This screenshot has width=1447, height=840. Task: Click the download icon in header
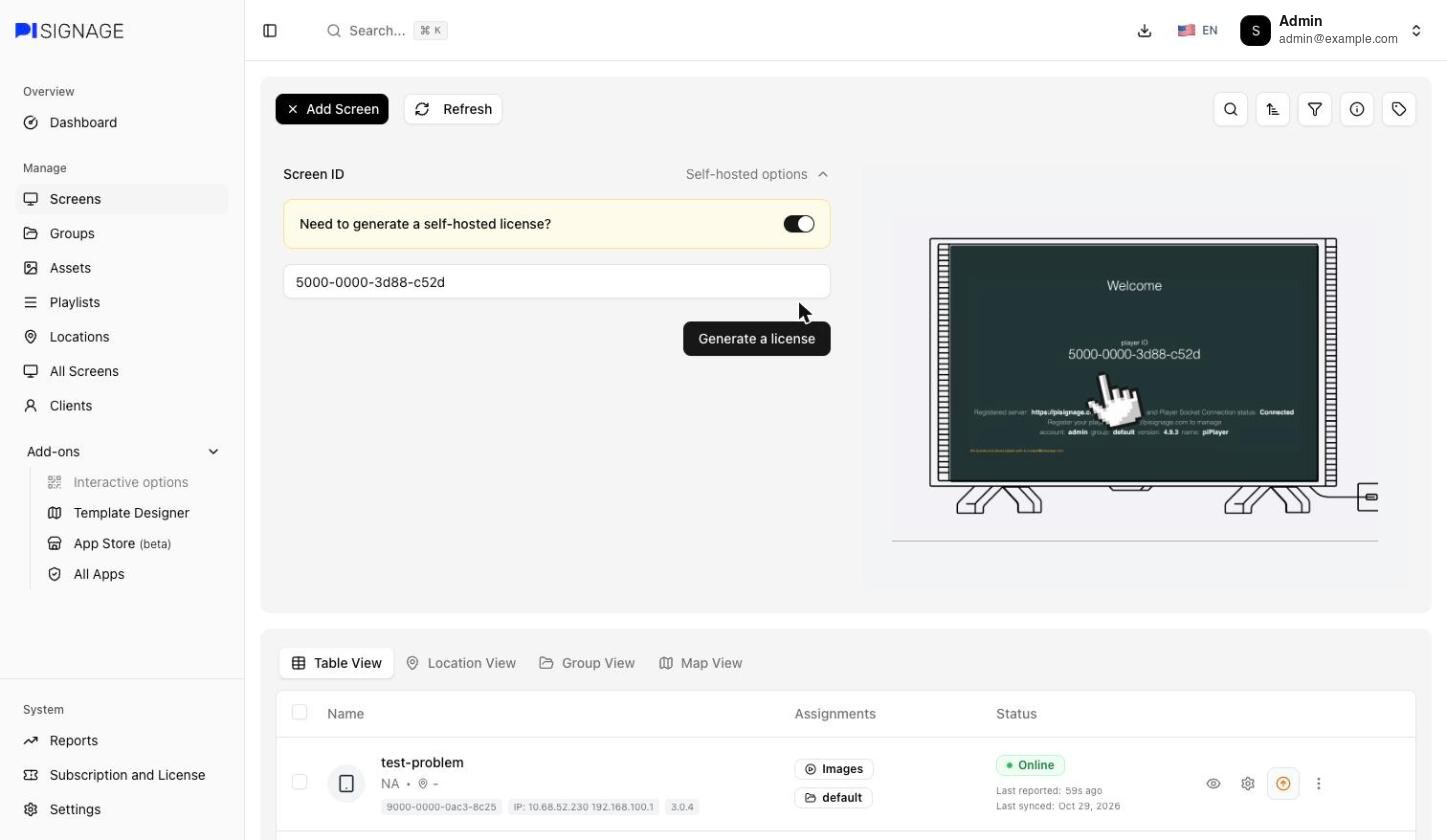pyautogui.click(x=1145, y=31)
